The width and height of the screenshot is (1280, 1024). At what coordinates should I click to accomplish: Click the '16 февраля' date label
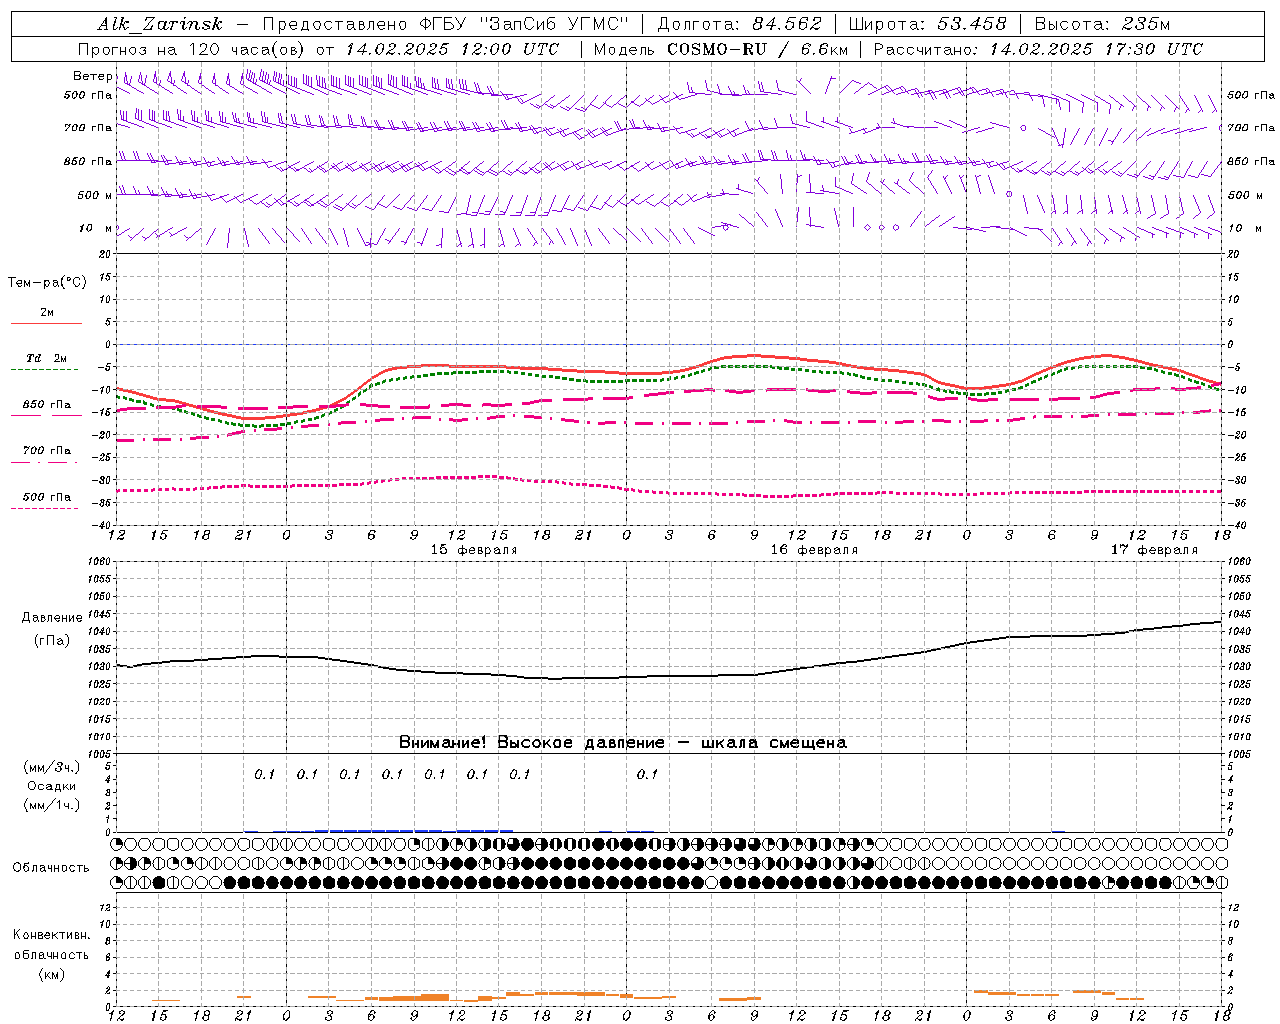click(814, 550)
